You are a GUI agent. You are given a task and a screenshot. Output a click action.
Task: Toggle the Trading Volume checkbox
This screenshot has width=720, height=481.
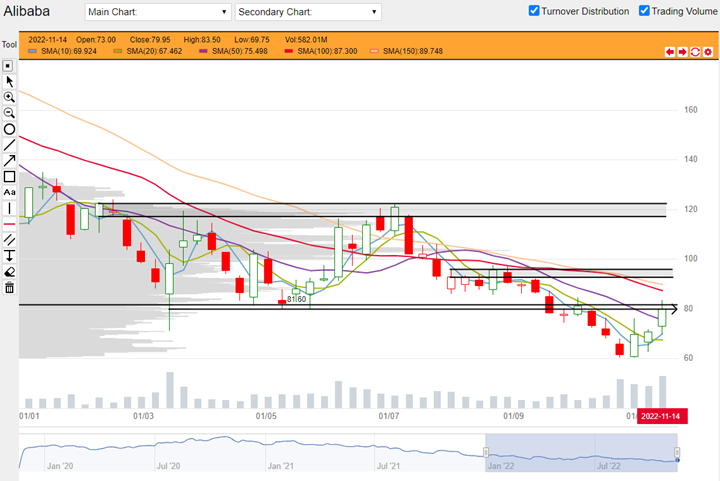(x=644, y=11)
